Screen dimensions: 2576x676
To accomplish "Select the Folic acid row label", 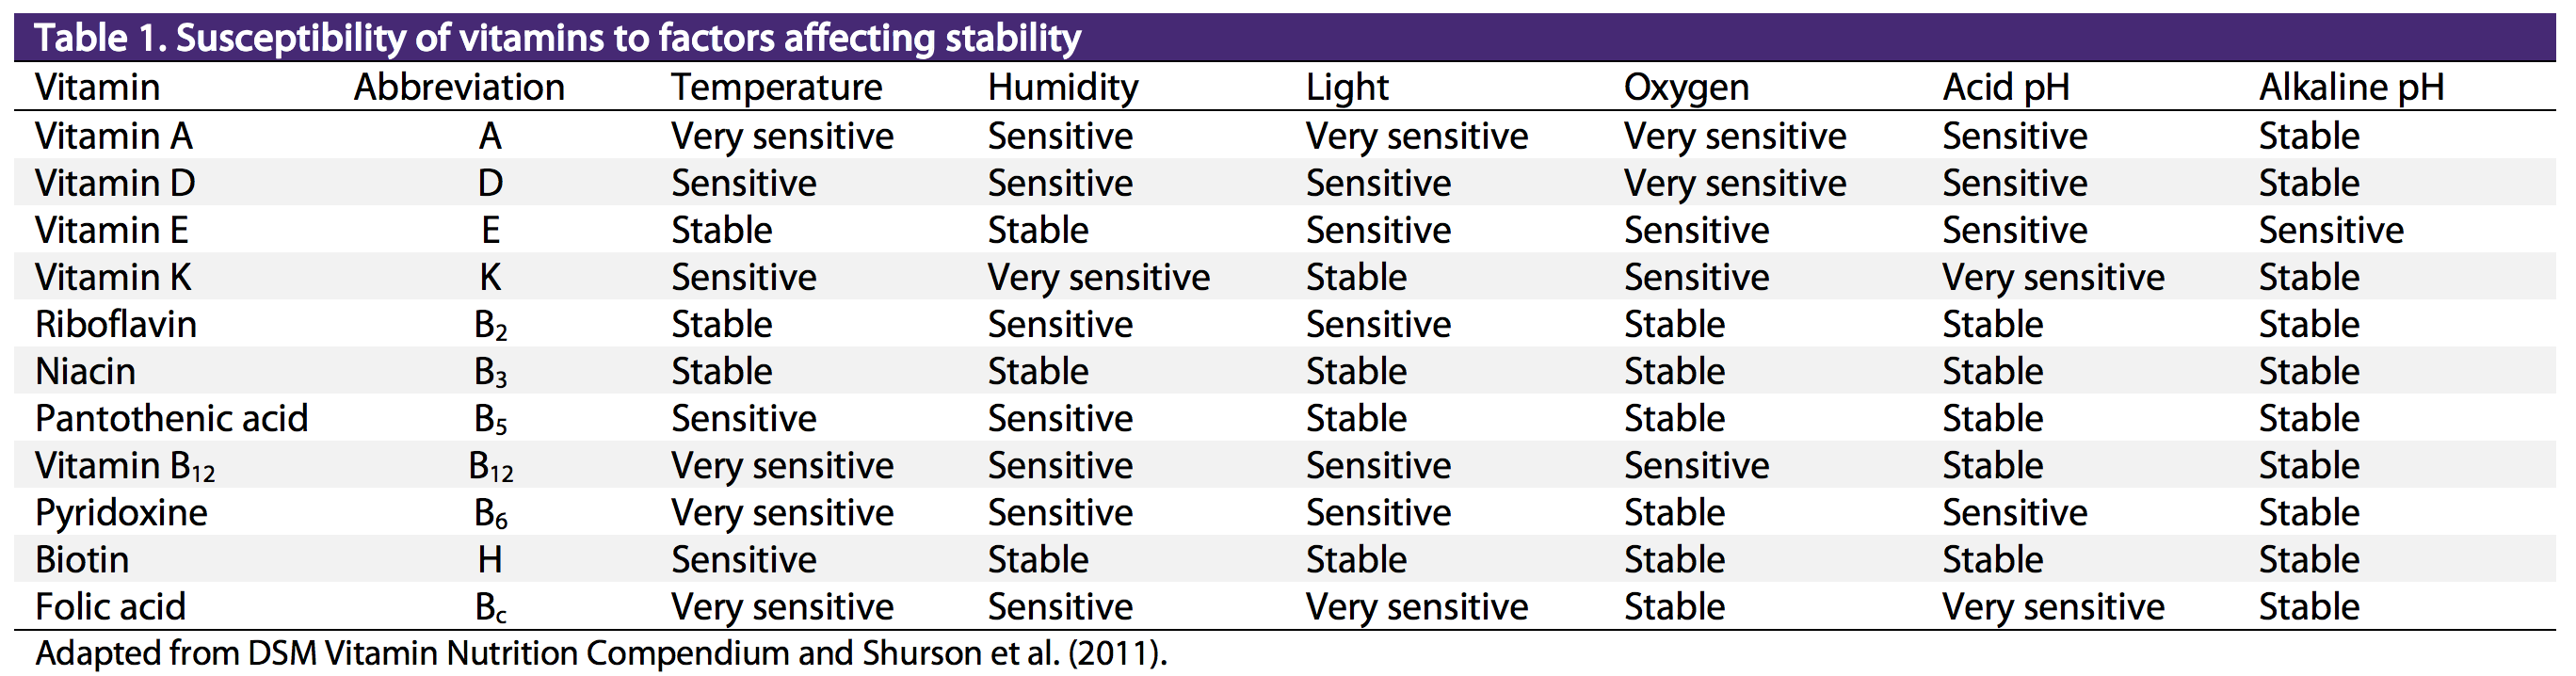I will click(110, 606).
